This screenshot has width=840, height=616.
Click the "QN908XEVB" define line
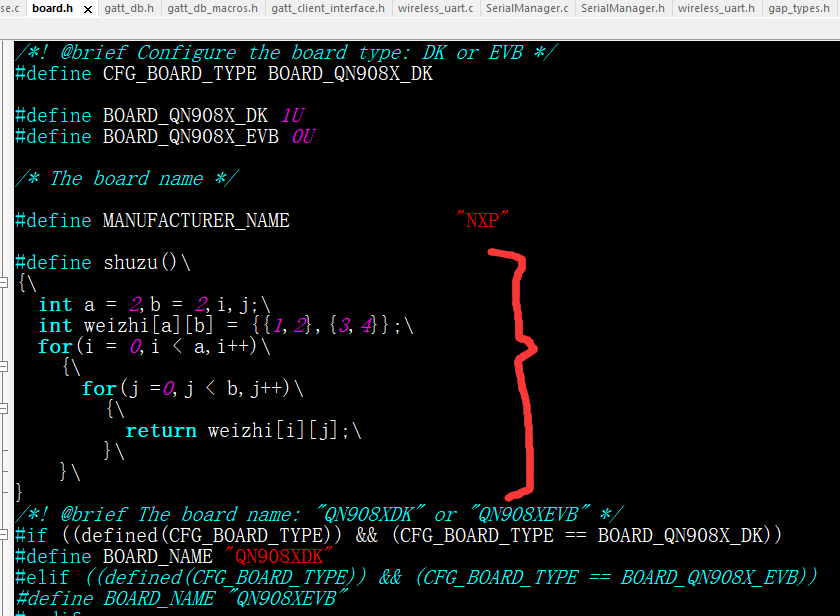point(182,598)
